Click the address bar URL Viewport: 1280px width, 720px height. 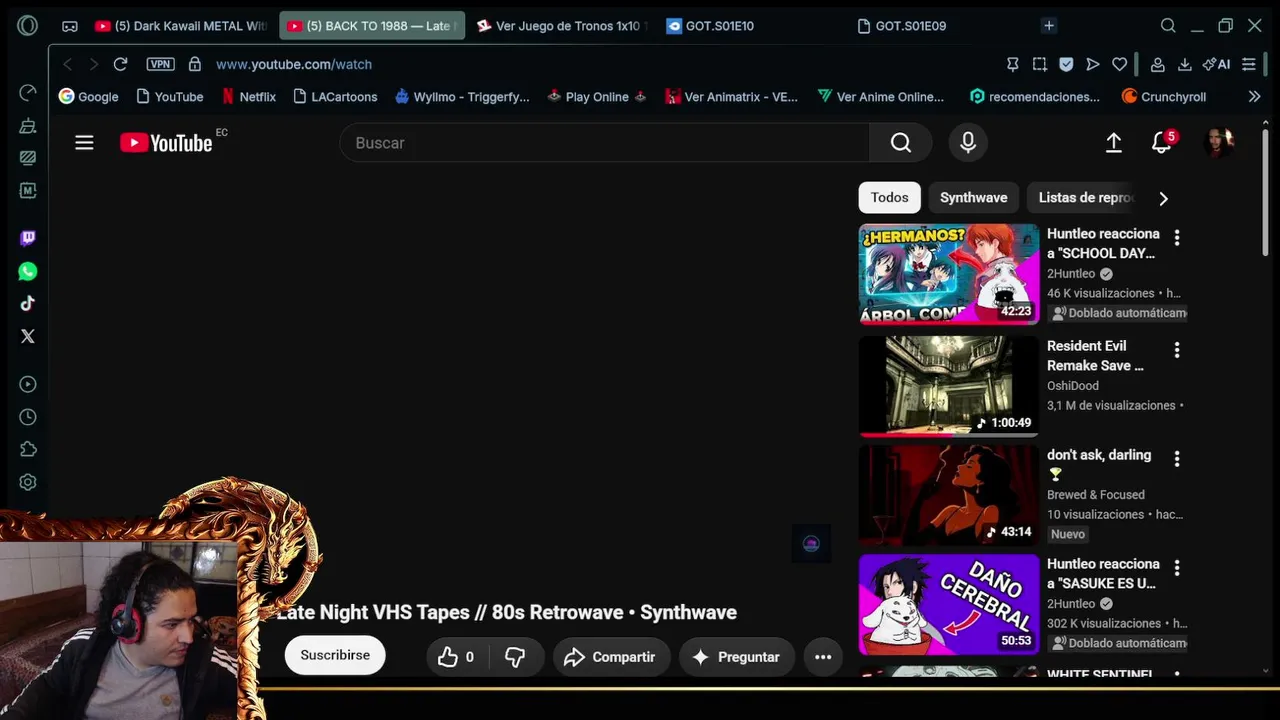tap(294, 64)
